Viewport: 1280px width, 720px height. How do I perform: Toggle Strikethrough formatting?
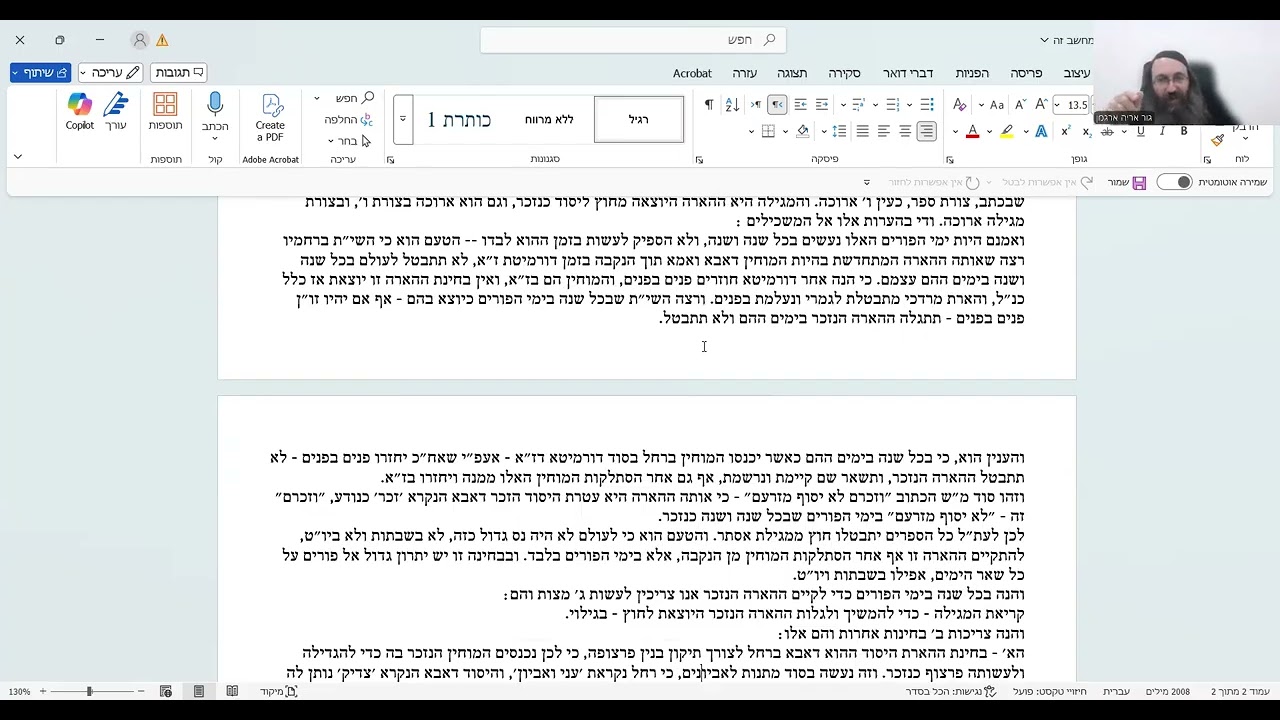pyautogui.click(x=1106, y=131)
